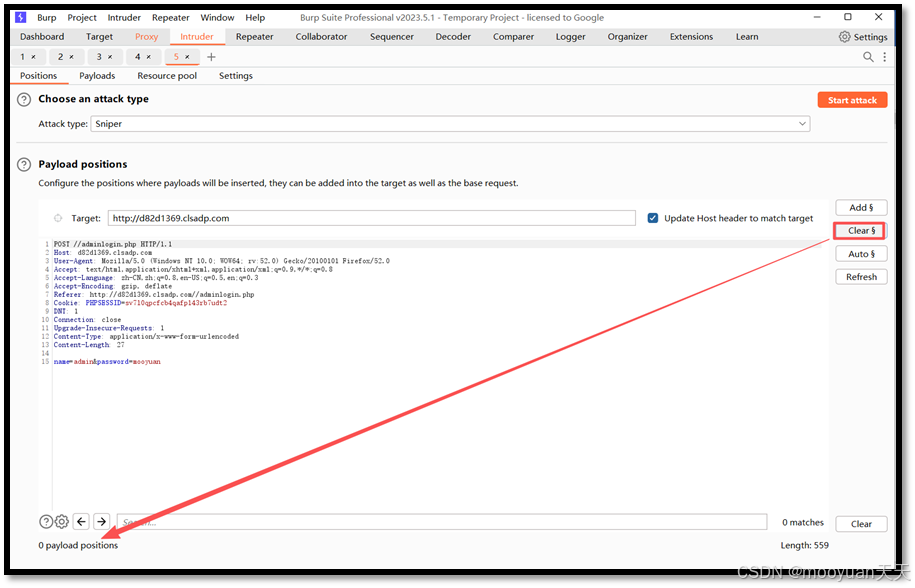Click the Clear § button

(861, 231)
